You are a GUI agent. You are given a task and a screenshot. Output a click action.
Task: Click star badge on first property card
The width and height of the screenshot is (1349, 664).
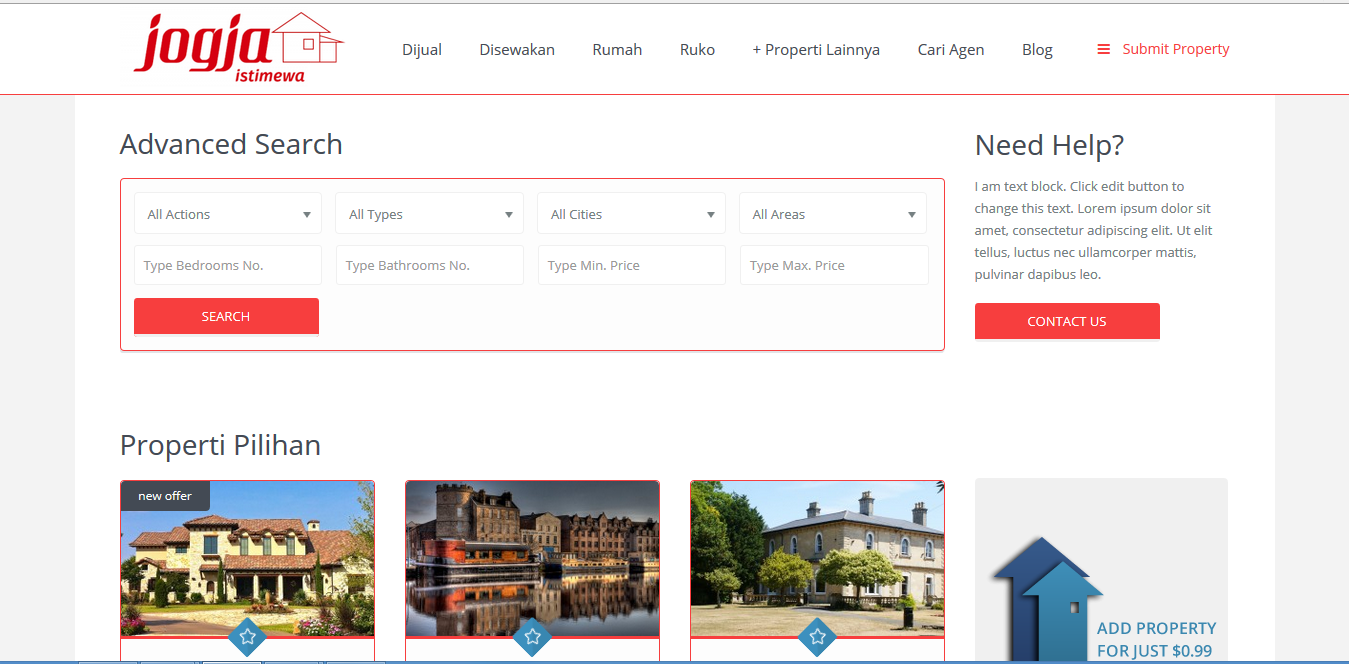coord(247,636)
